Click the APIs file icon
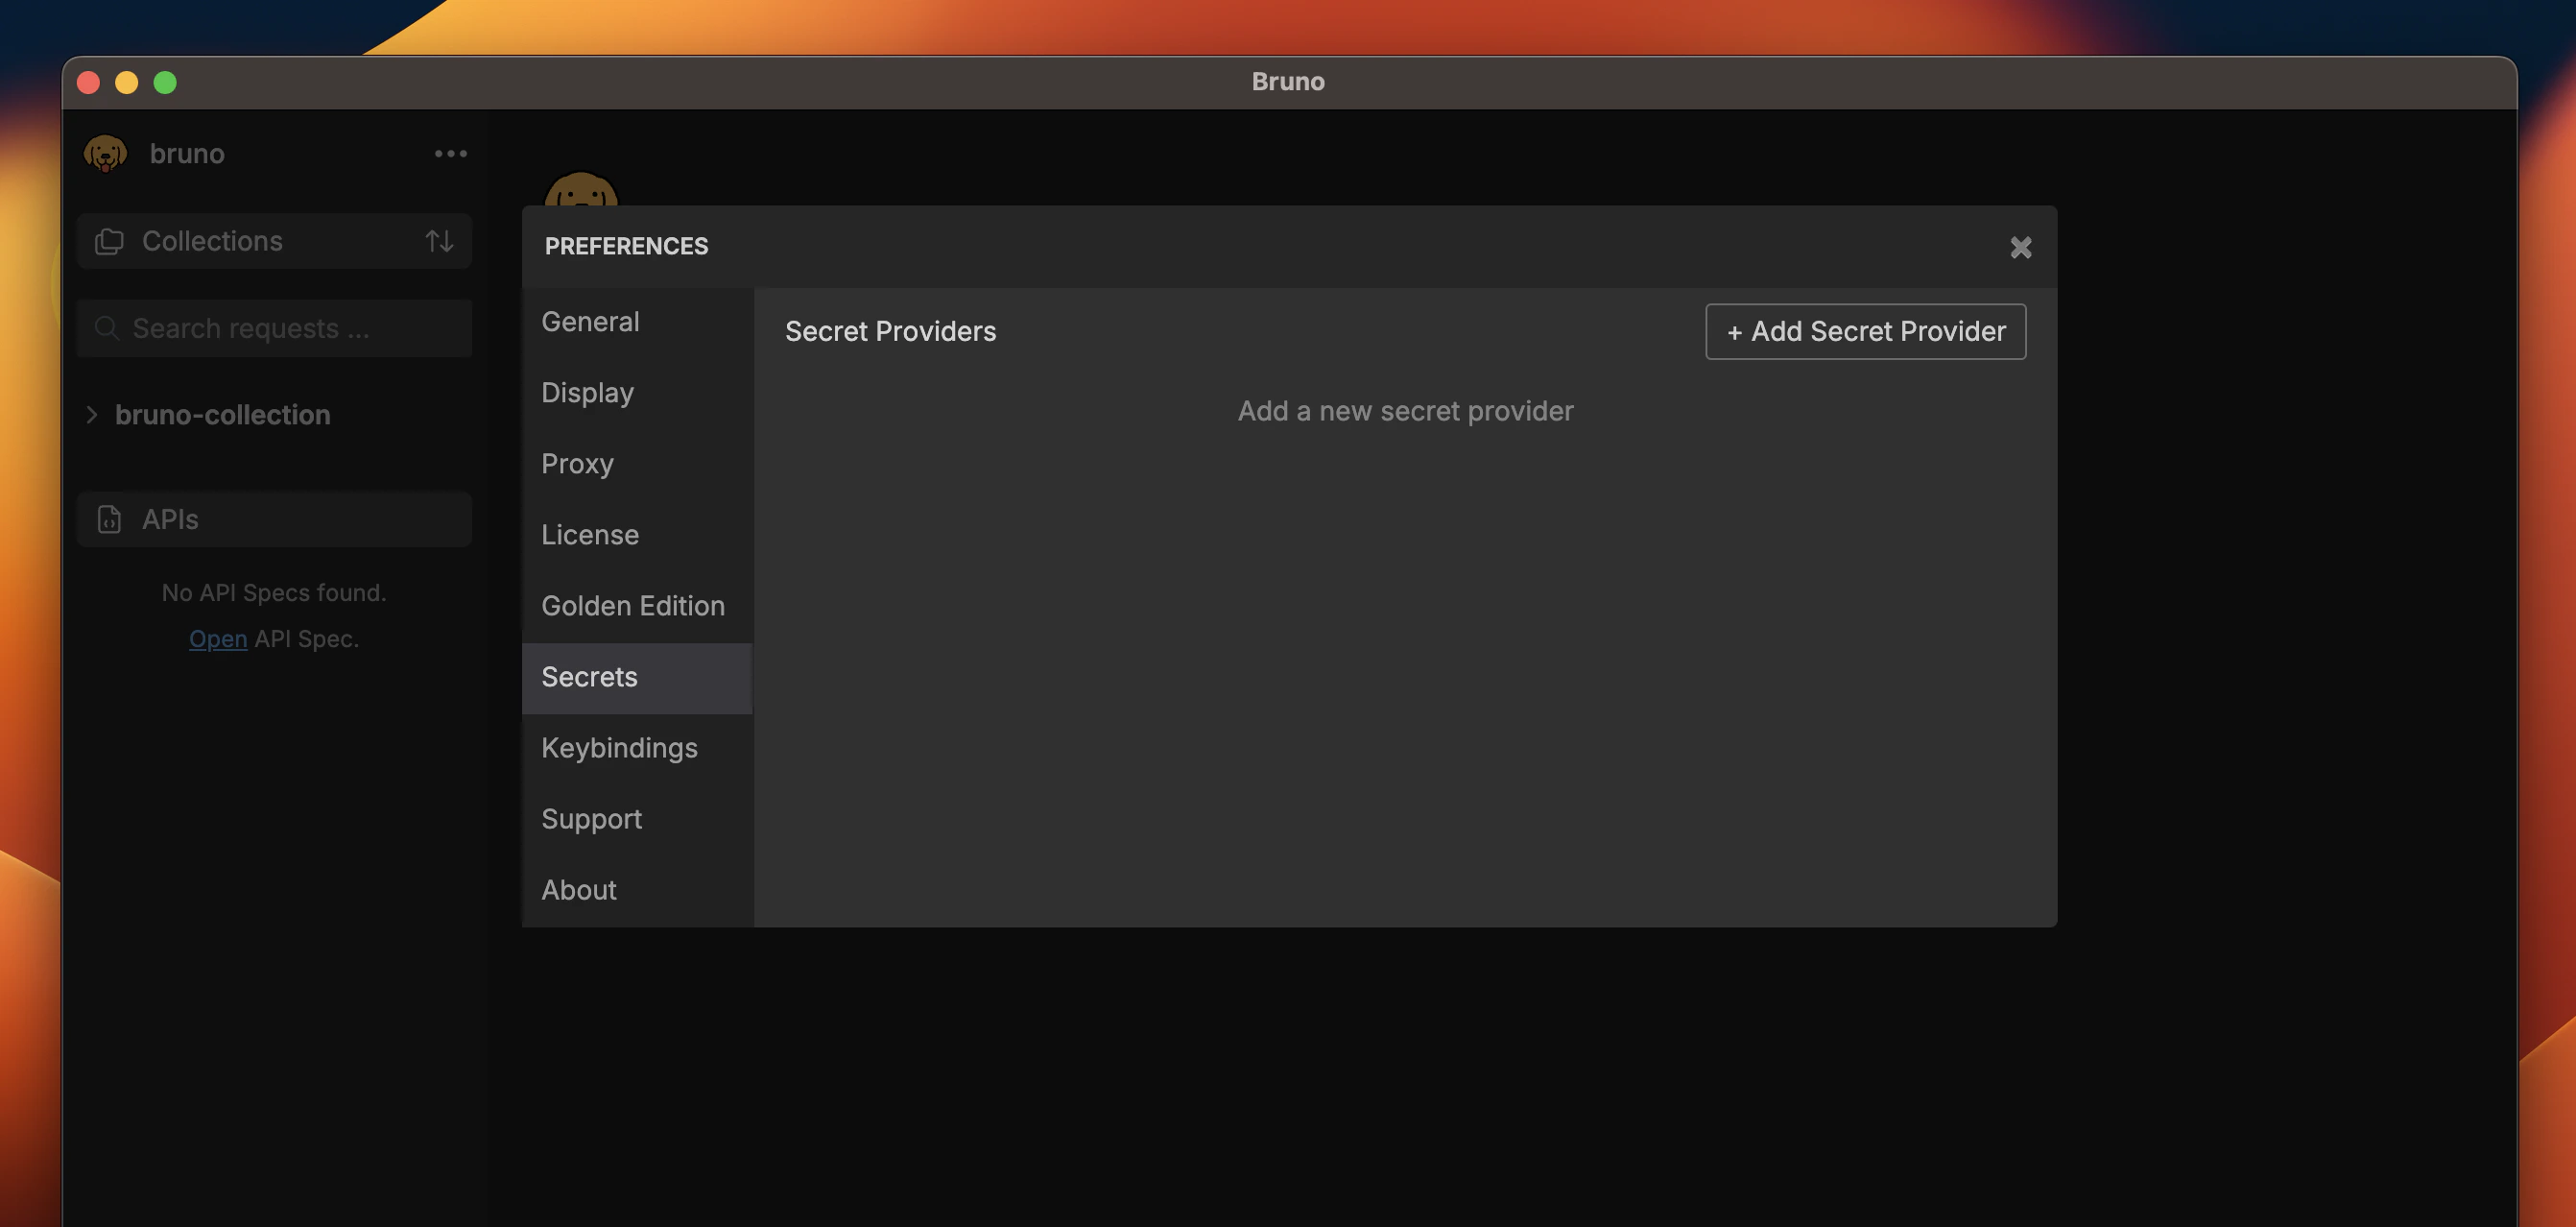 pyautogui.click(x=109, y=519)
